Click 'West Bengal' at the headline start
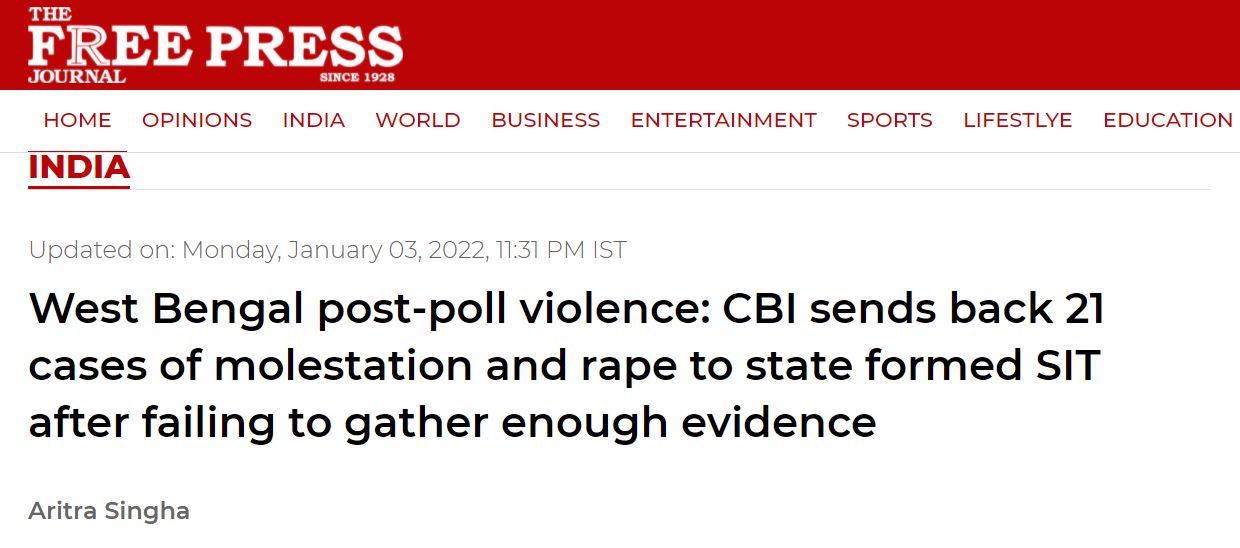Screen dimensions: 1240x548 pos(166,309)
